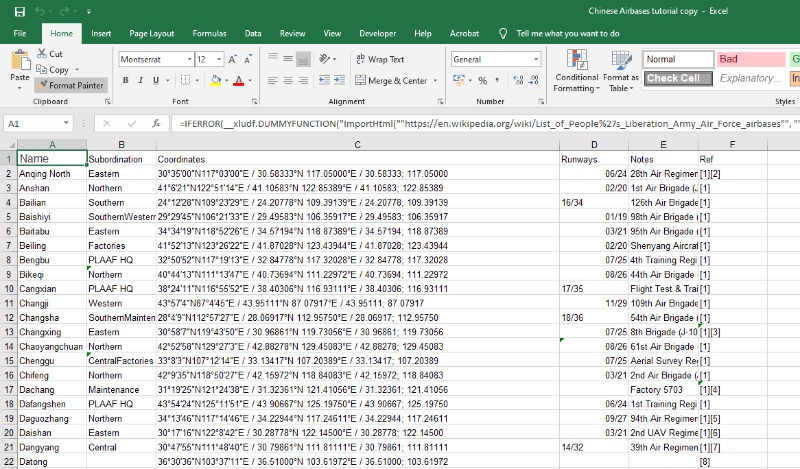Click the Paste clipboard icon
The height and width of the screenshot is (469, 800).
(20, 60)
